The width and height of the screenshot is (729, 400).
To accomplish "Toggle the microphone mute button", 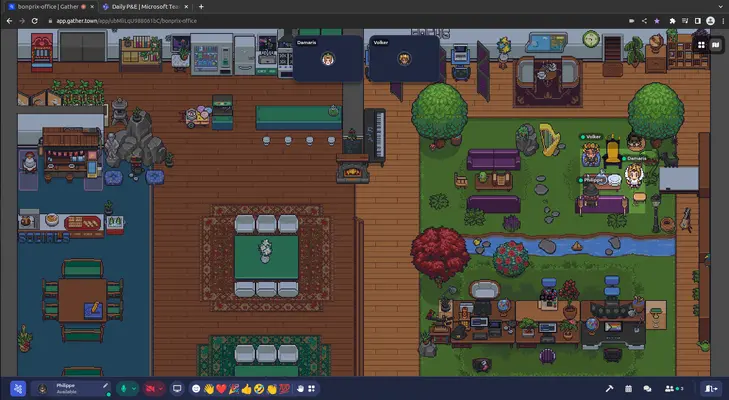I will point(125,388).
